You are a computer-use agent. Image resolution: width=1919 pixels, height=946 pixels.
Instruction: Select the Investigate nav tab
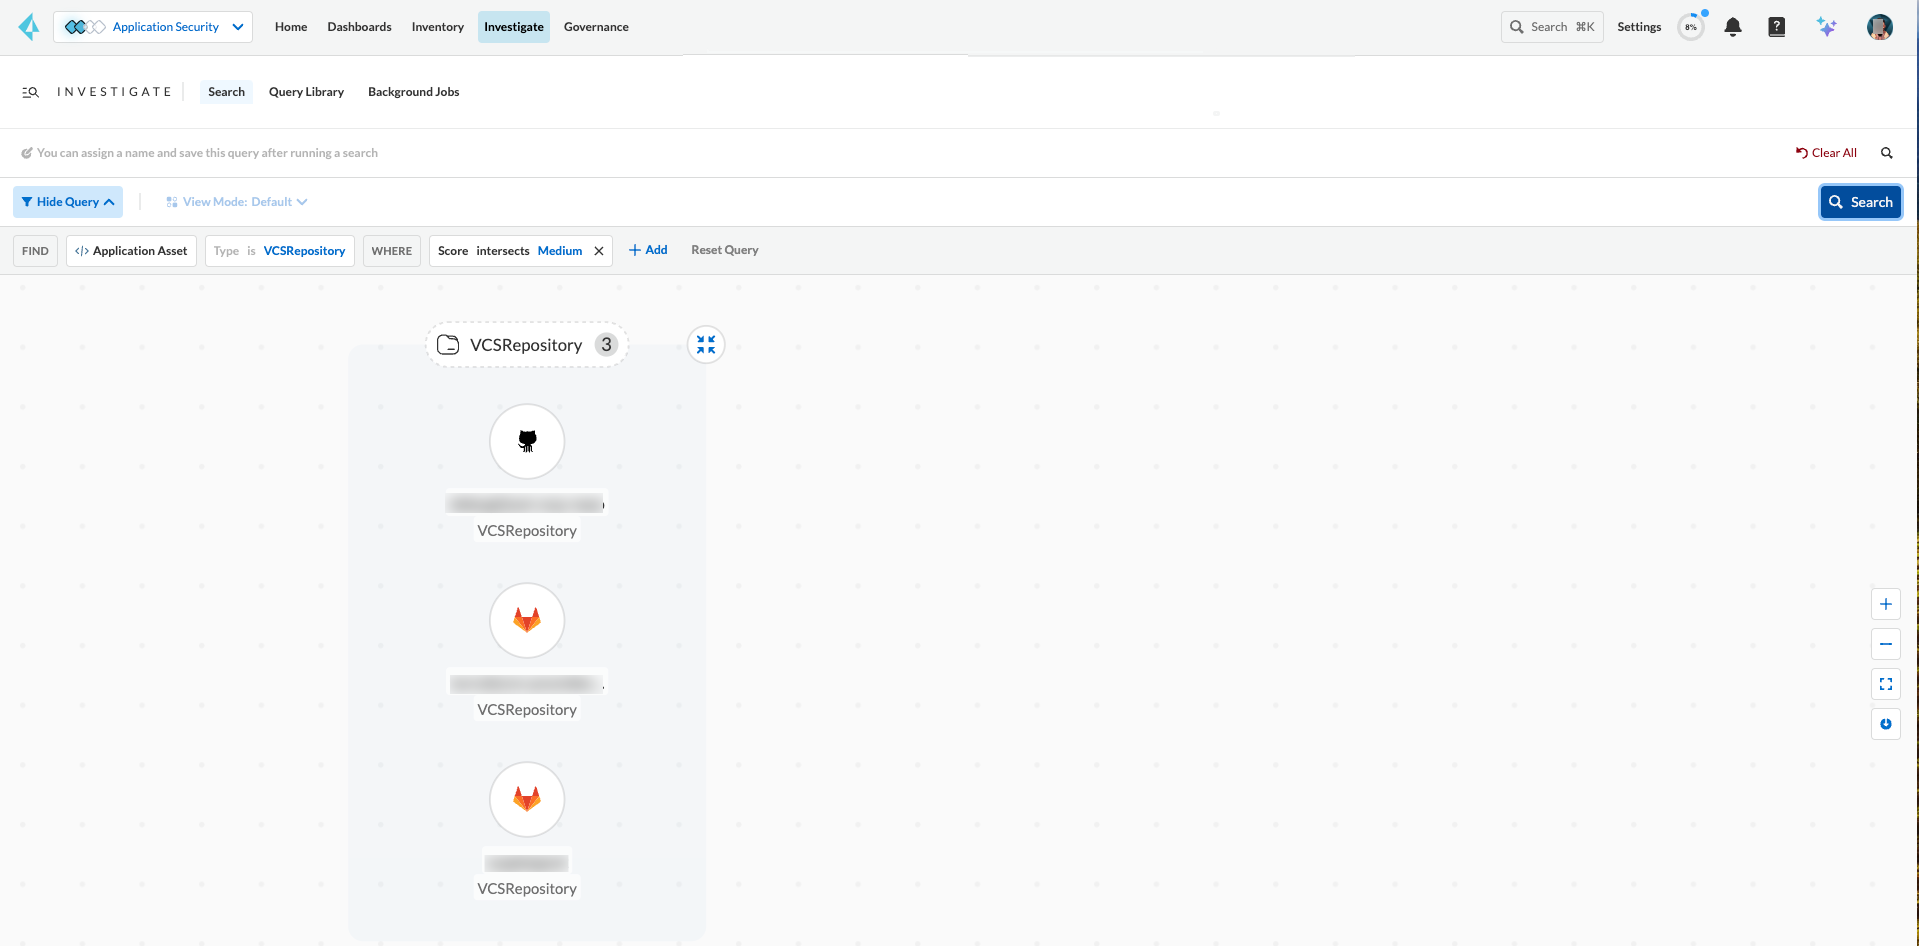click(514, 27)
